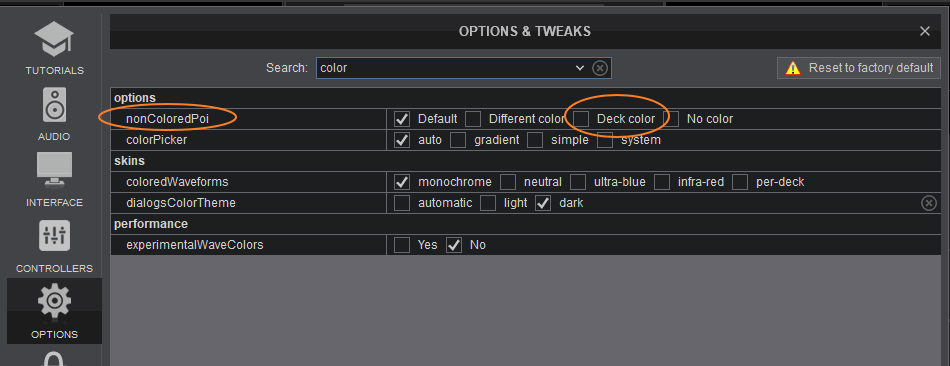The width and height of the screenshot is (950, 366).
Task: Reset dialogsColorTheme with the row X icon
Action: tap(929, 203)
